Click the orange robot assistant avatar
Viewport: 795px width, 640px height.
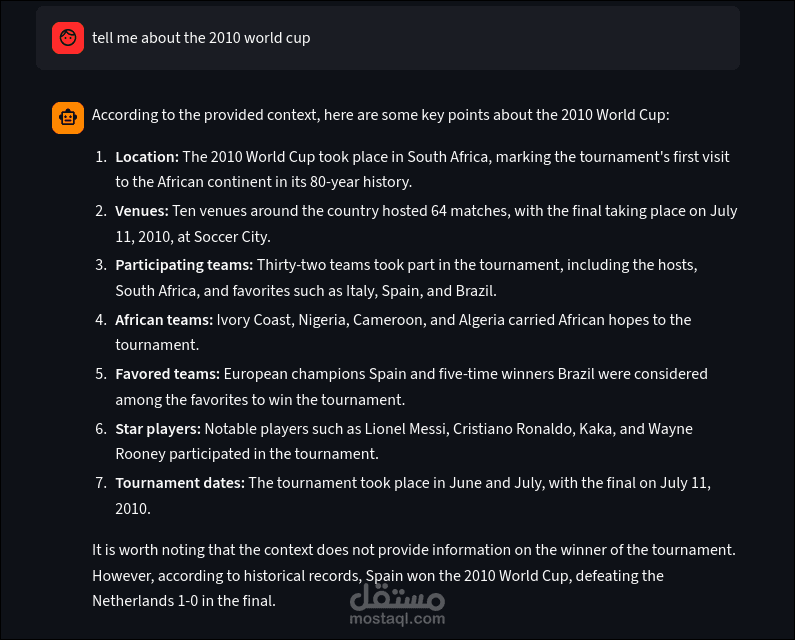coord(68,118)
